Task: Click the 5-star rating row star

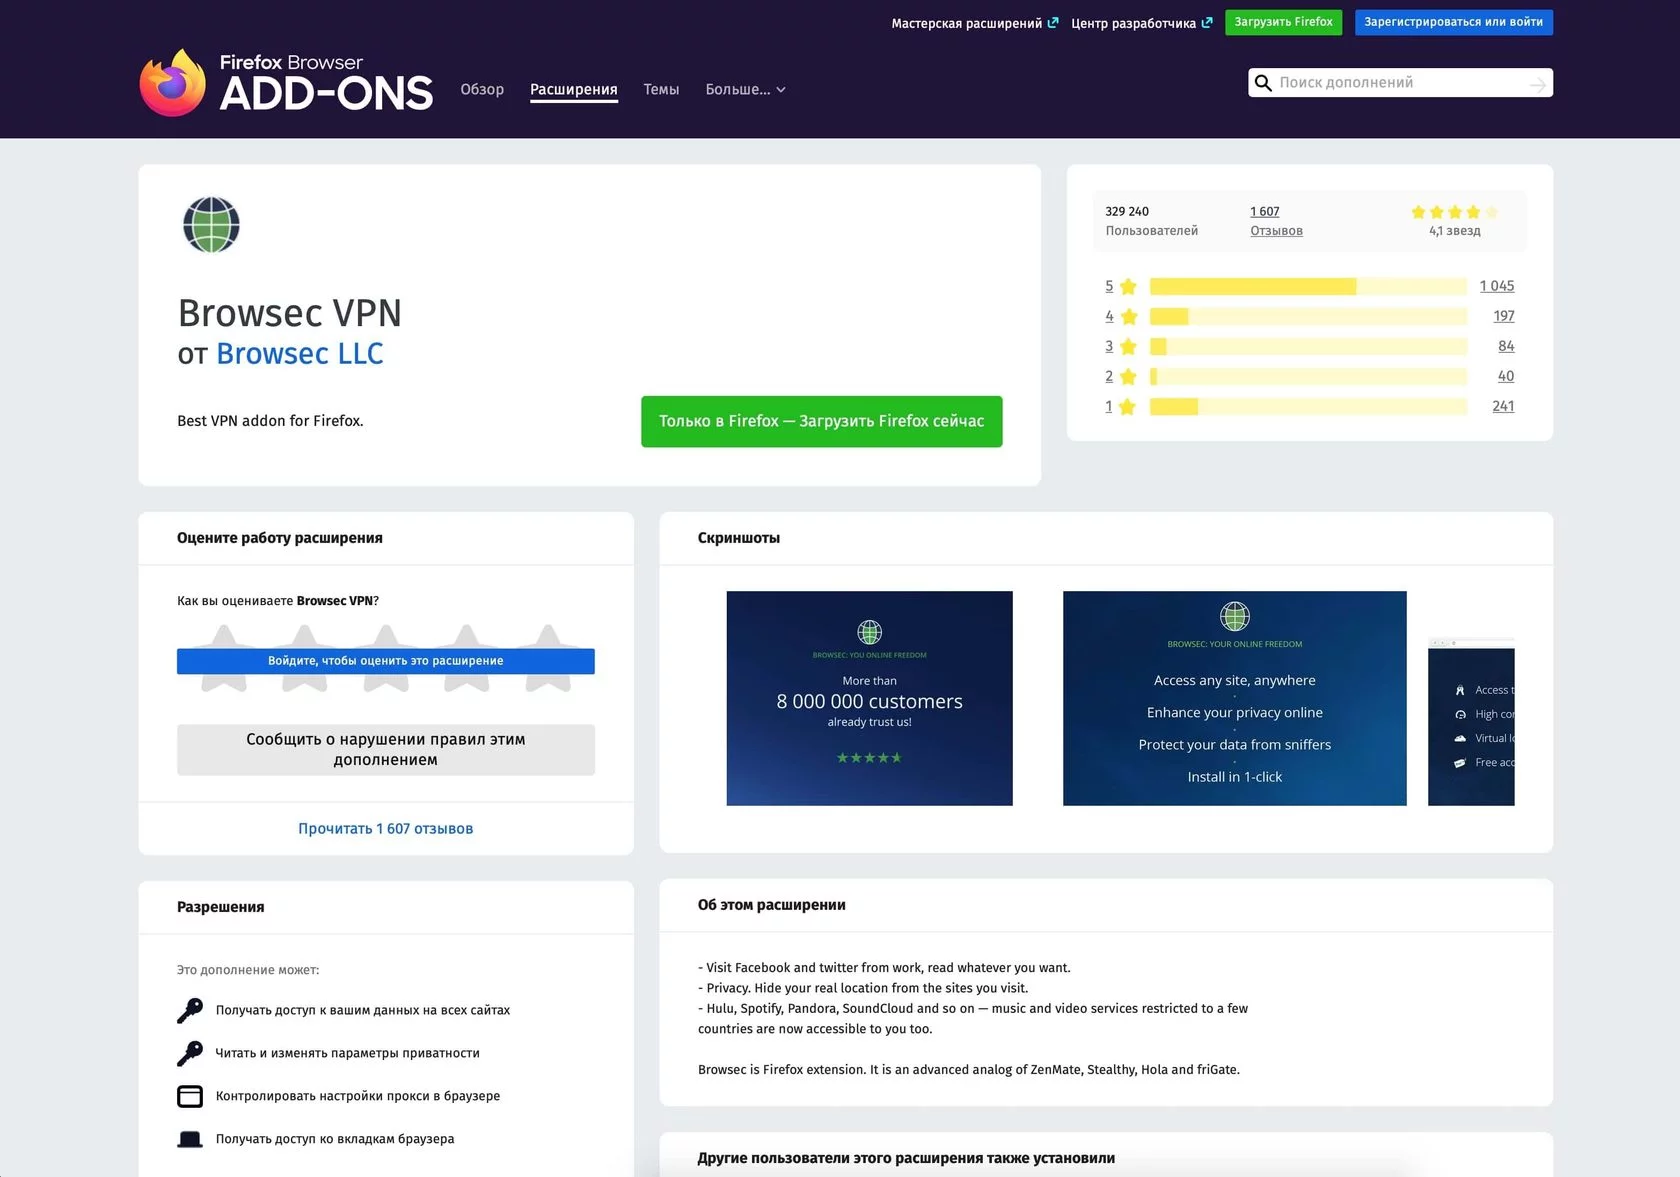Action: pos(1128,287)
